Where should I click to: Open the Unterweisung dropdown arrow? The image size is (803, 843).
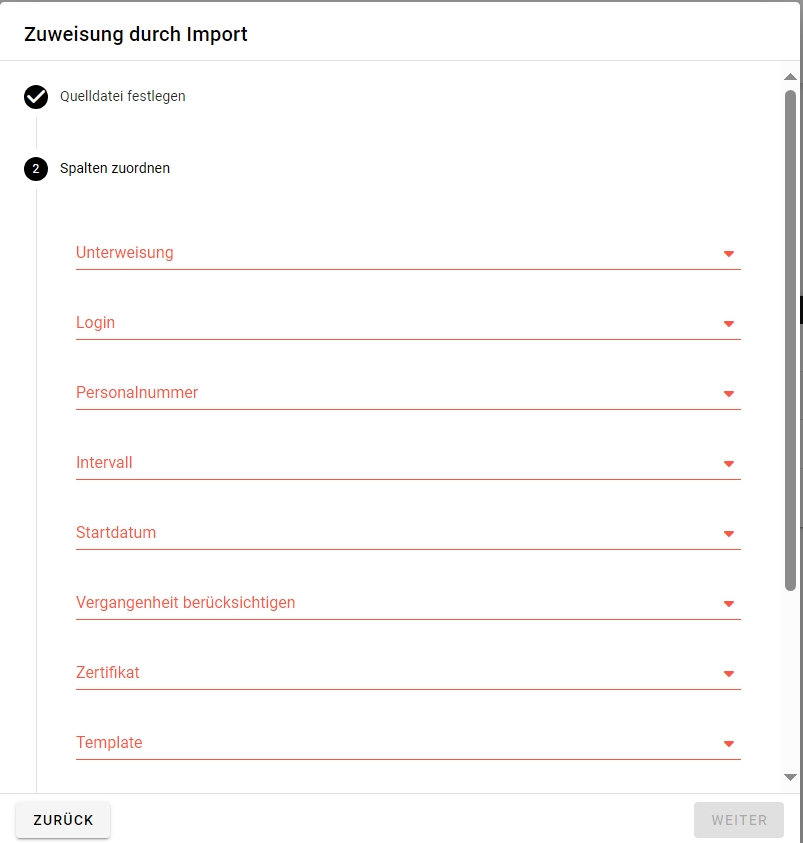tap(728, 254)
